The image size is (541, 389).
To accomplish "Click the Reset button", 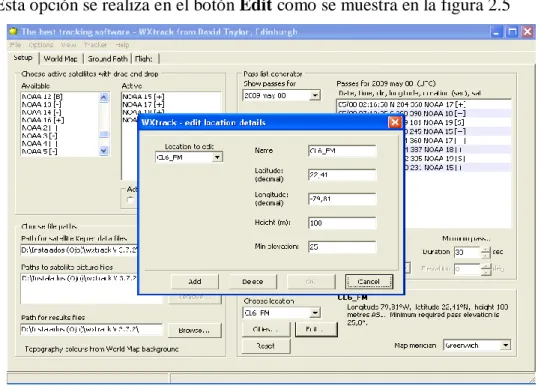I will click(266, 346).
